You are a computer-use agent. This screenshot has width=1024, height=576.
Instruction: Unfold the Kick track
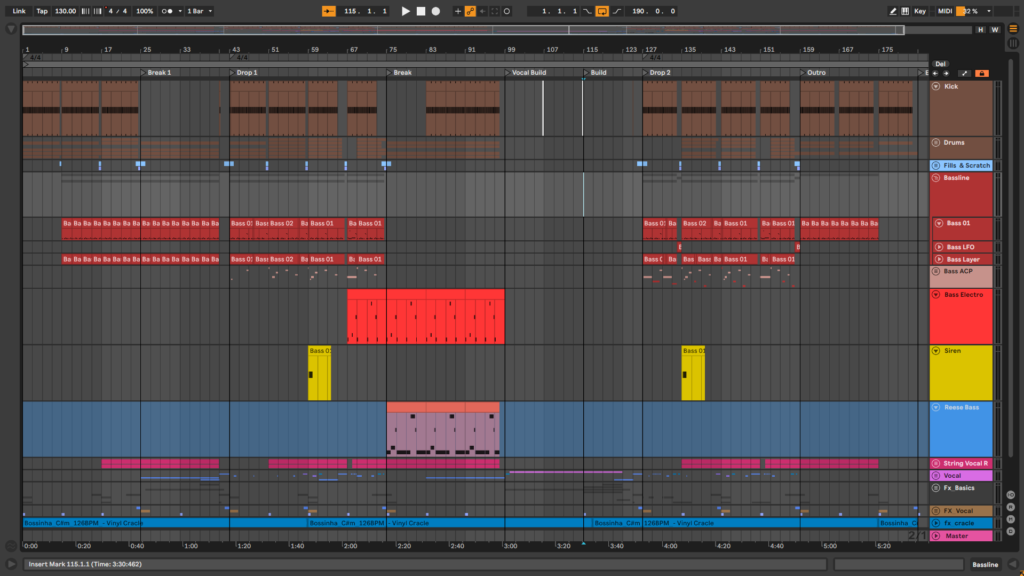tap(936, 87)
